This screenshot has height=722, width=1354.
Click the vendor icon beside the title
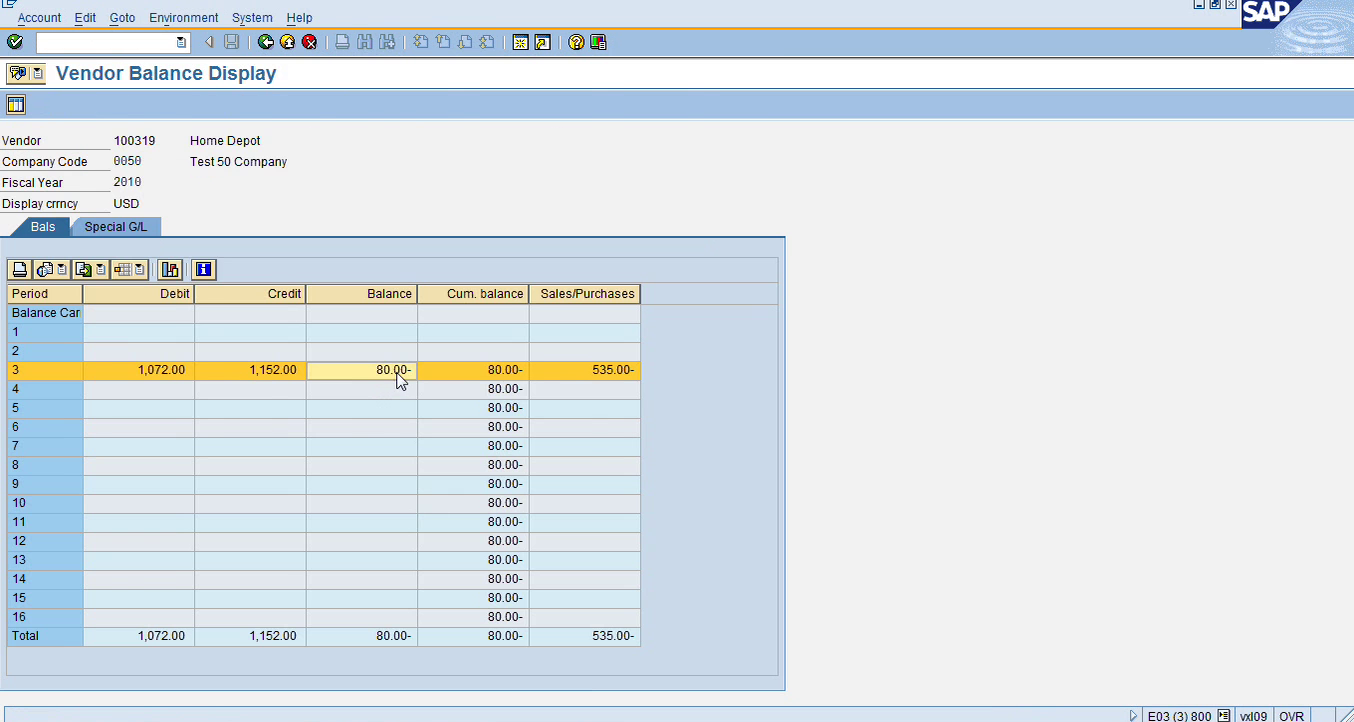(x=17, y=73)
